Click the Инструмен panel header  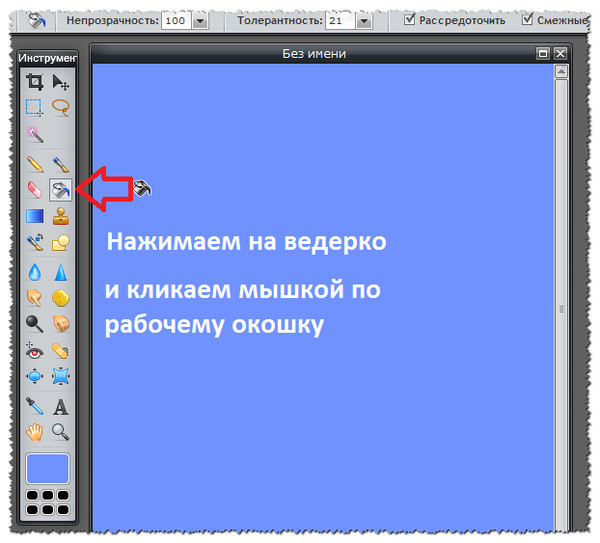47,58
